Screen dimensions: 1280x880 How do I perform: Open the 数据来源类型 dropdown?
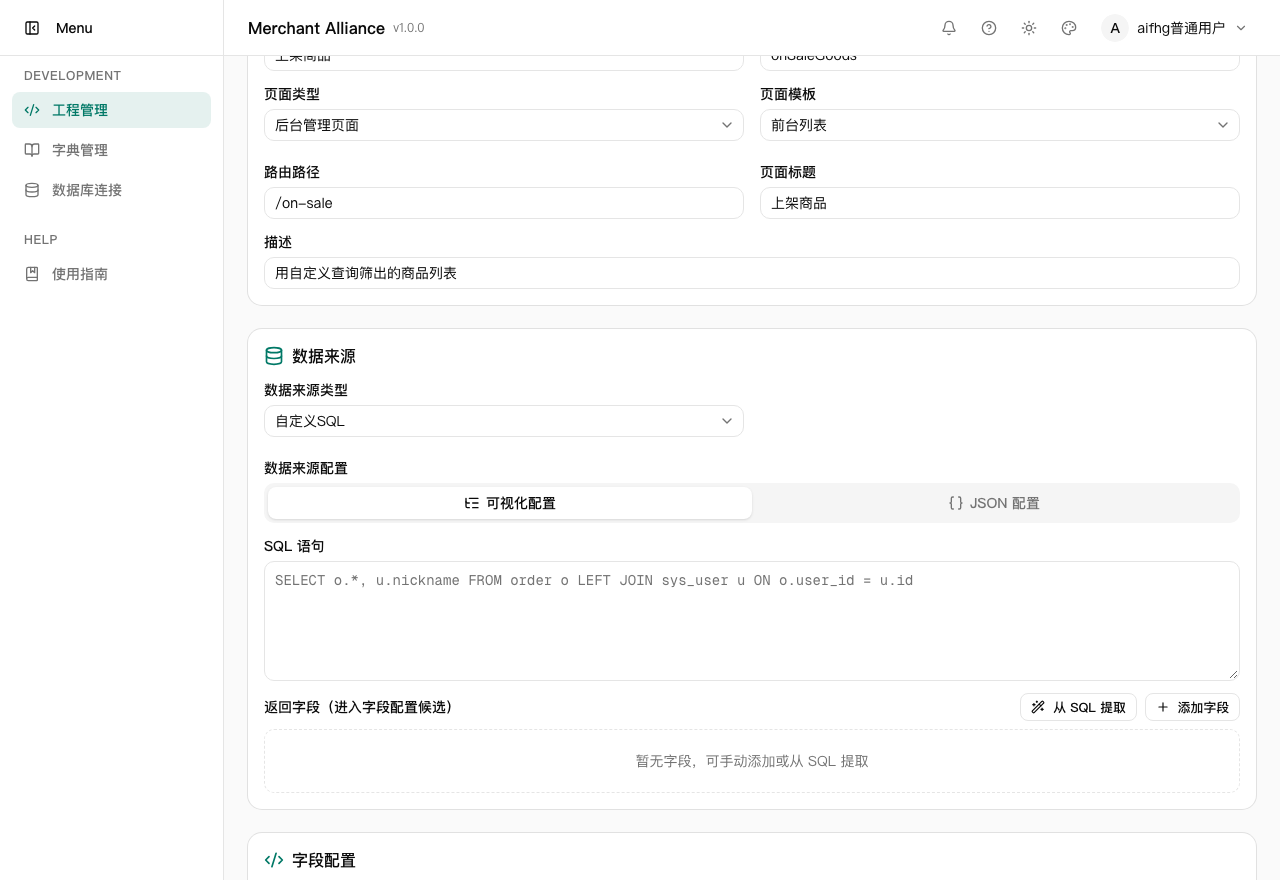point(504,421)
